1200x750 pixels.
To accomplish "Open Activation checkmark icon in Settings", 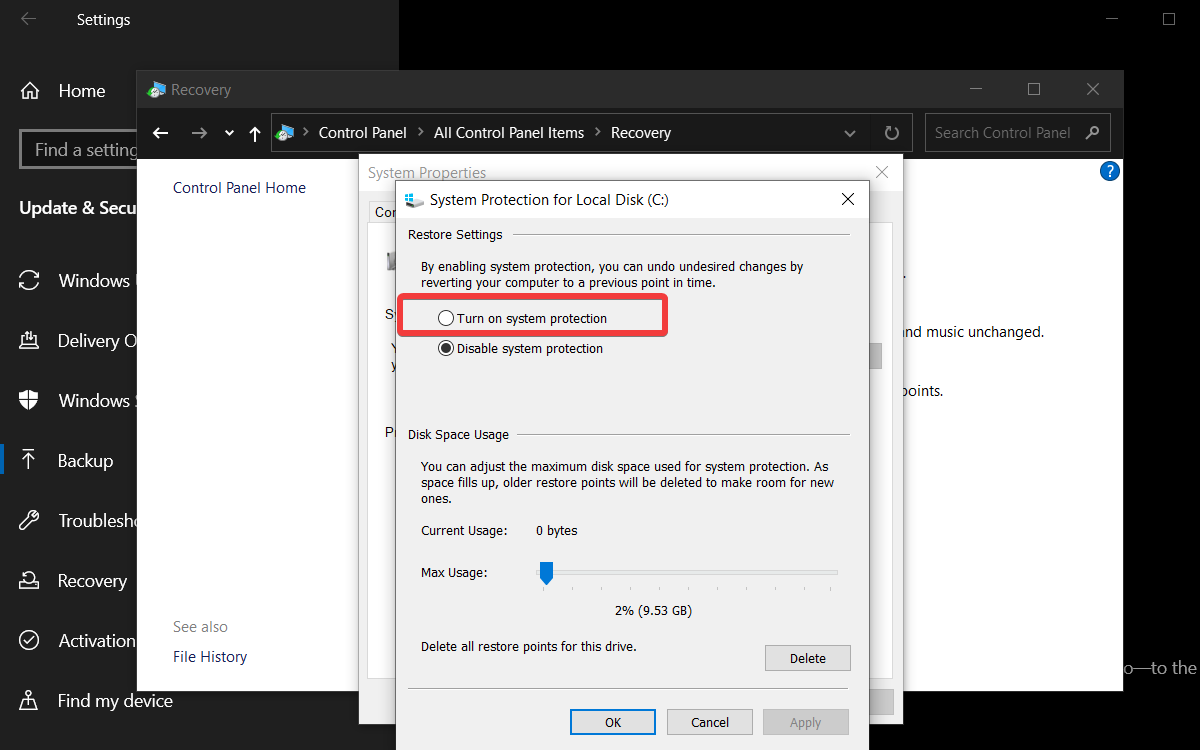I will pos(29,641).
